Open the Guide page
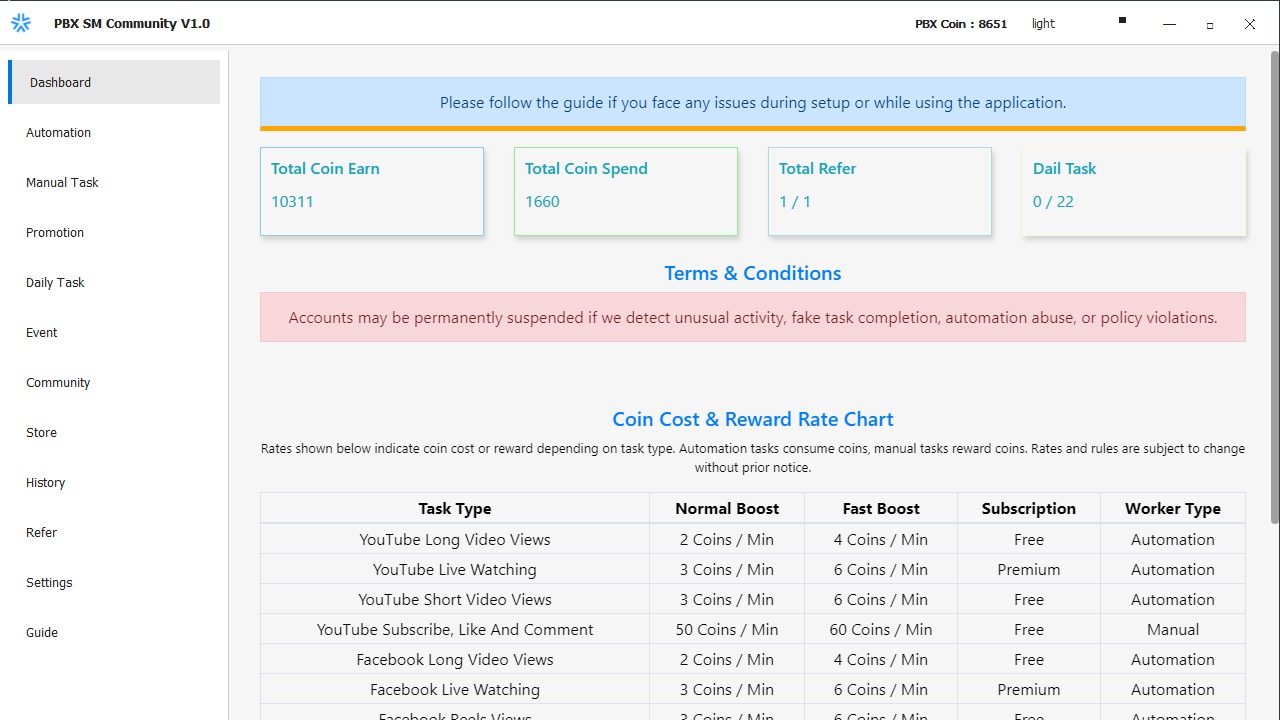Screen dimensions: 1280x720 (42, 632)
